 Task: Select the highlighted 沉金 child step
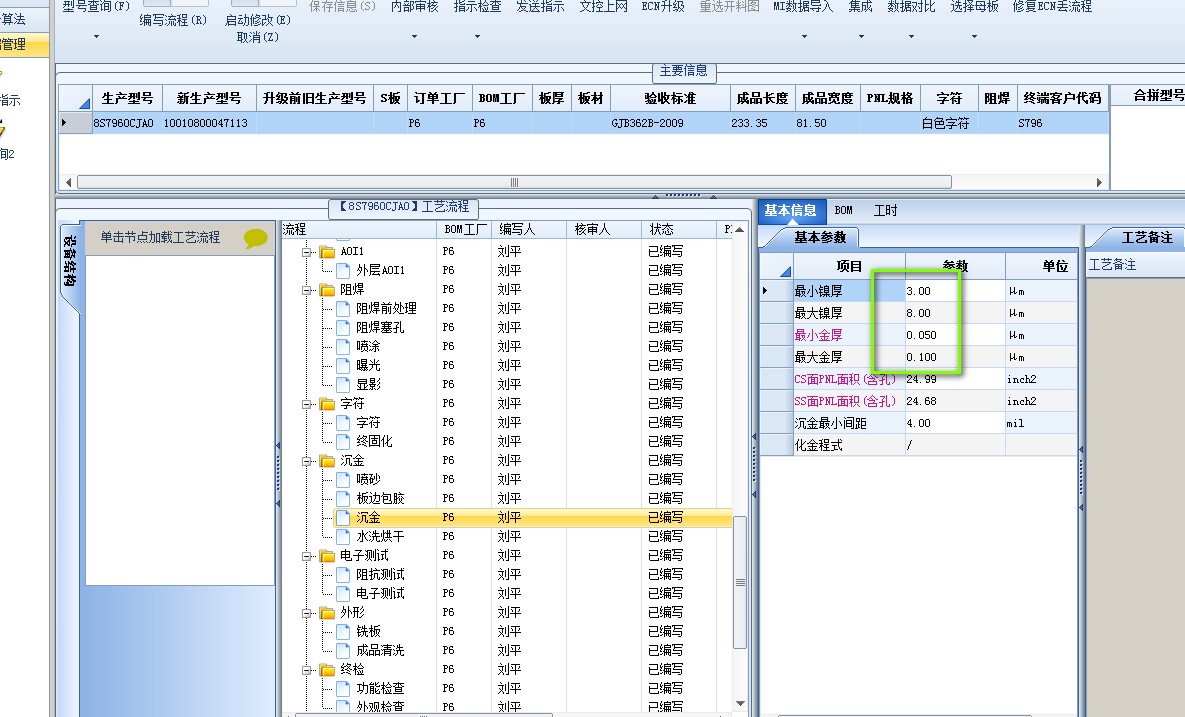click(368, 518)
